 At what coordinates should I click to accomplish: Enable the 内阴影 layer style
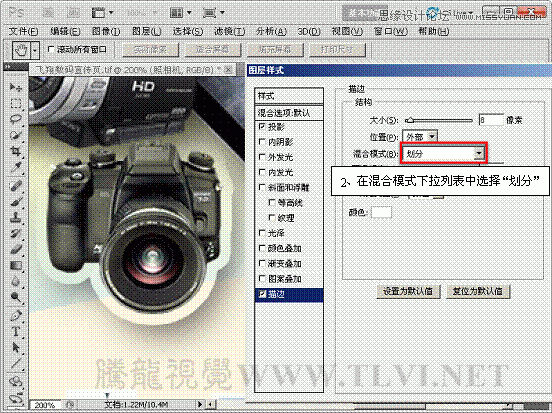tap(262, 142)
